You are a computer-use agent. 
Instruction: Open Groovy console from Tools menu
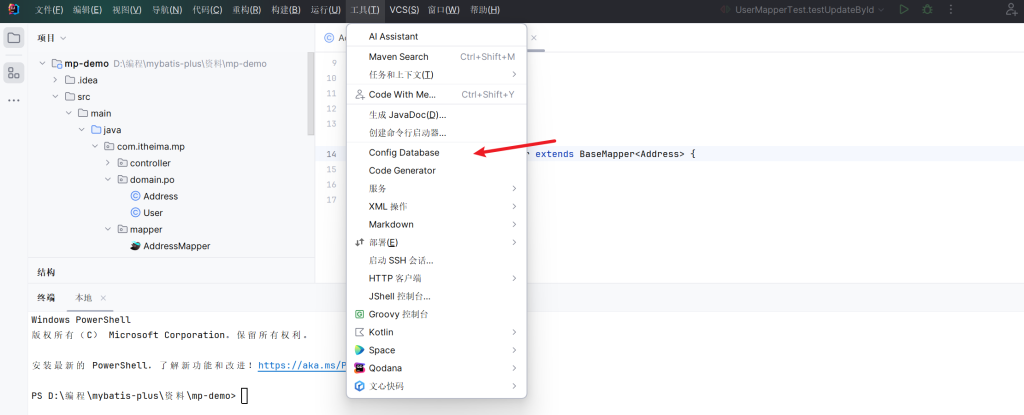(x=398, y=314)
